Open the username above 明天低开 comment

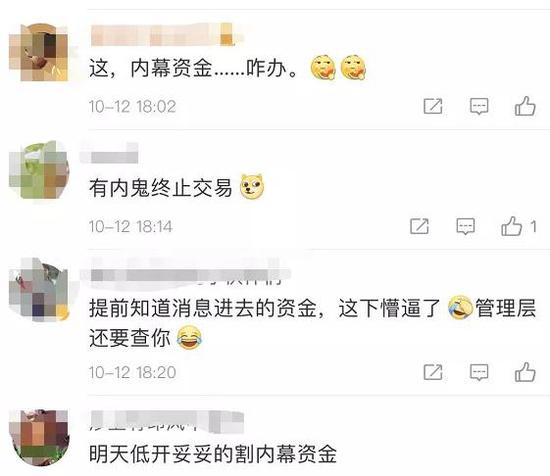(x=167, y=421)
